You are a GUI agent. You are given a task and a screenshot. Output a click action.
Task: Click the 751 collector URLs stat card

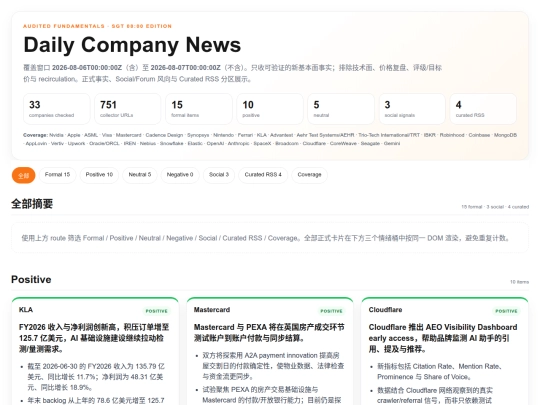click(x=128, y=109)
